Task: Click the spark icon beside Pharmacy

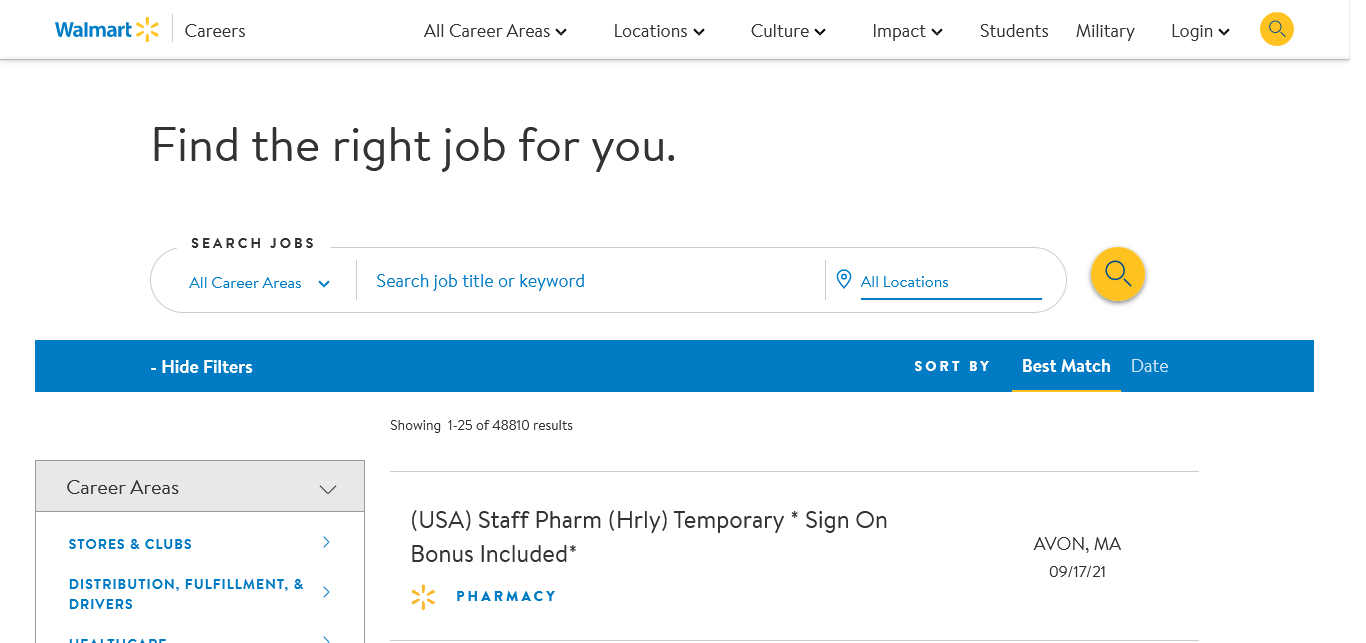Action: click(x=423, y=597)
